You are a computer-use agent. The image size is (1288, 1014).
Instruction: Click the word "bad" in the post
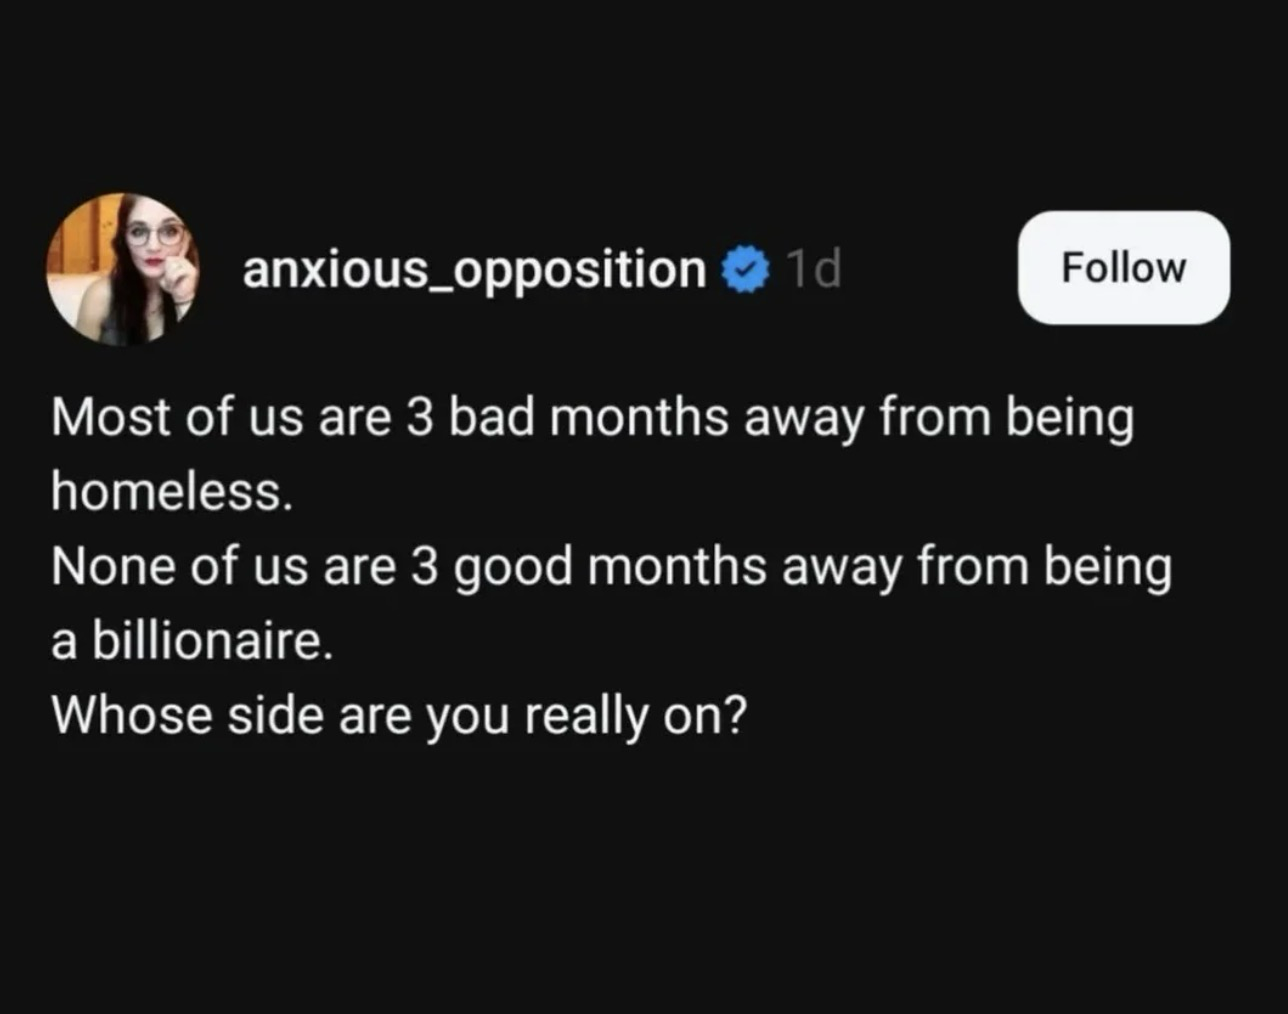(x=491, y=417)
